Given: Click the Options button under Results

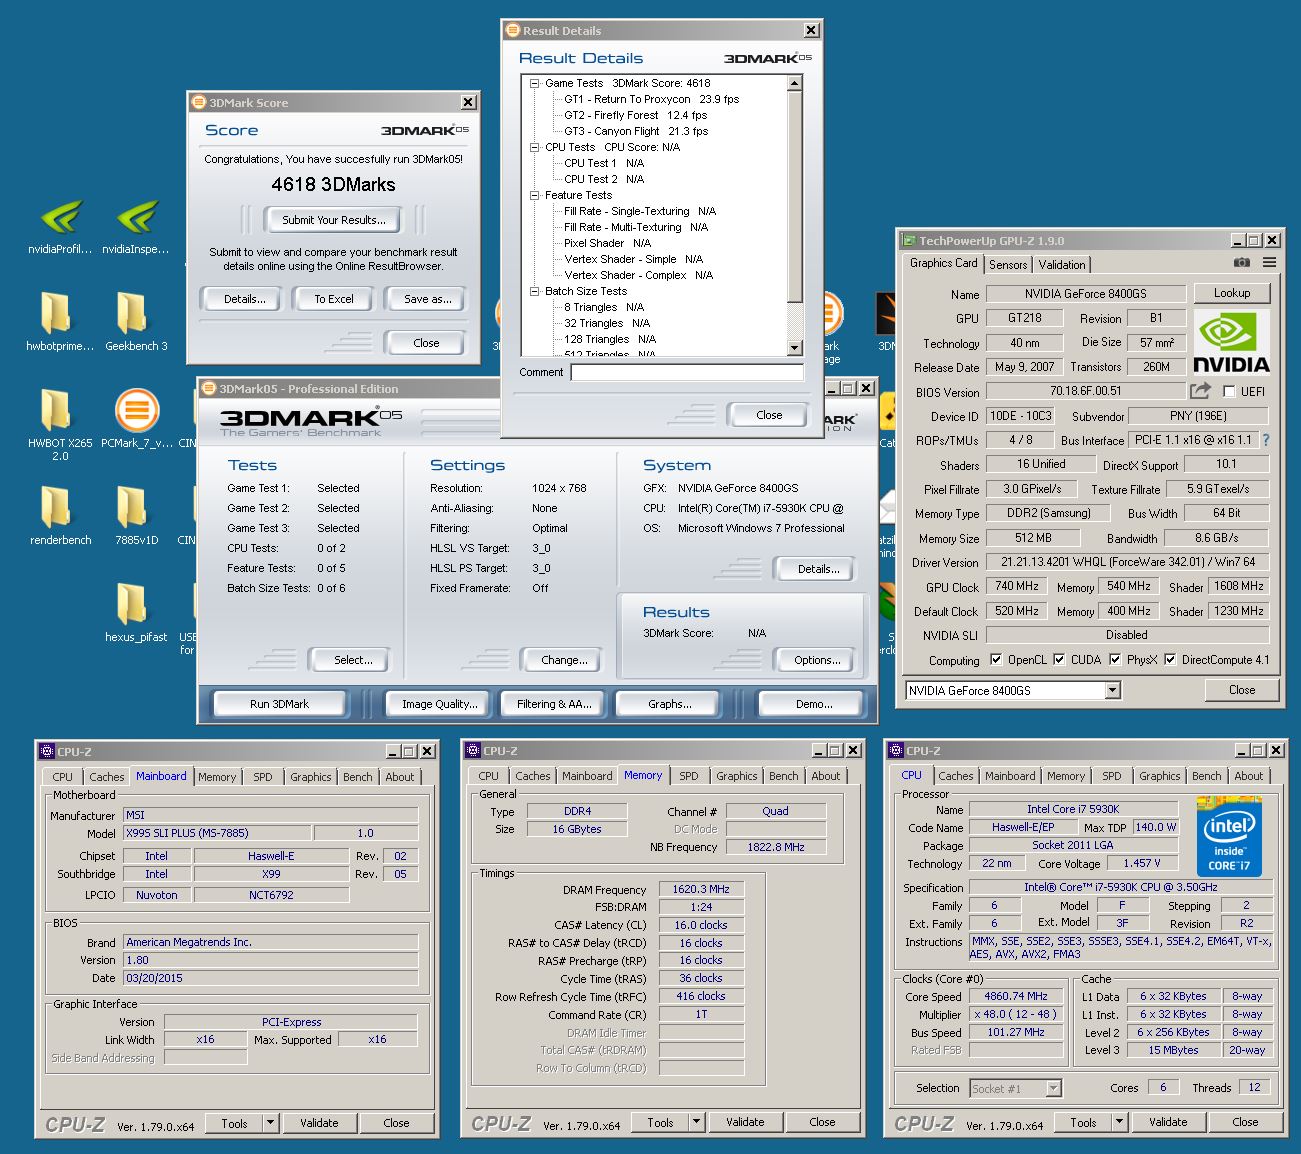Looking at the screenshot, I should coord(817,660).
